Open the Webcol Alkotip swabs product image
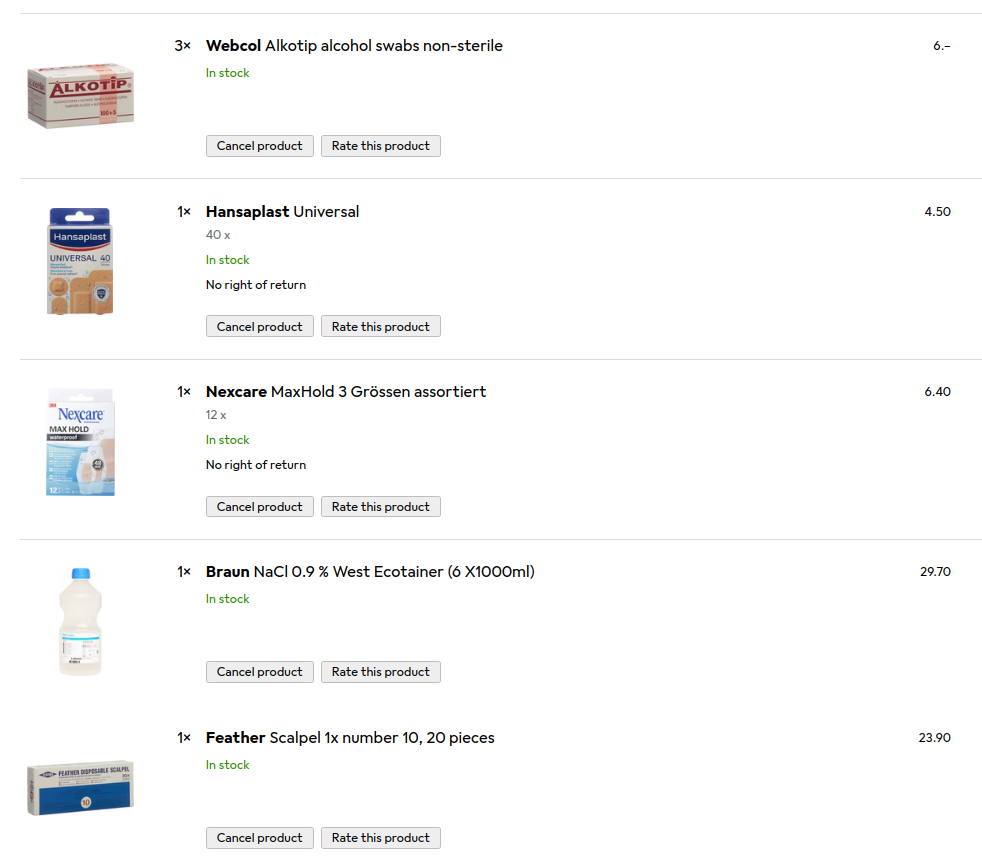This screenshot has height=868, width=982. pos(80,96)
